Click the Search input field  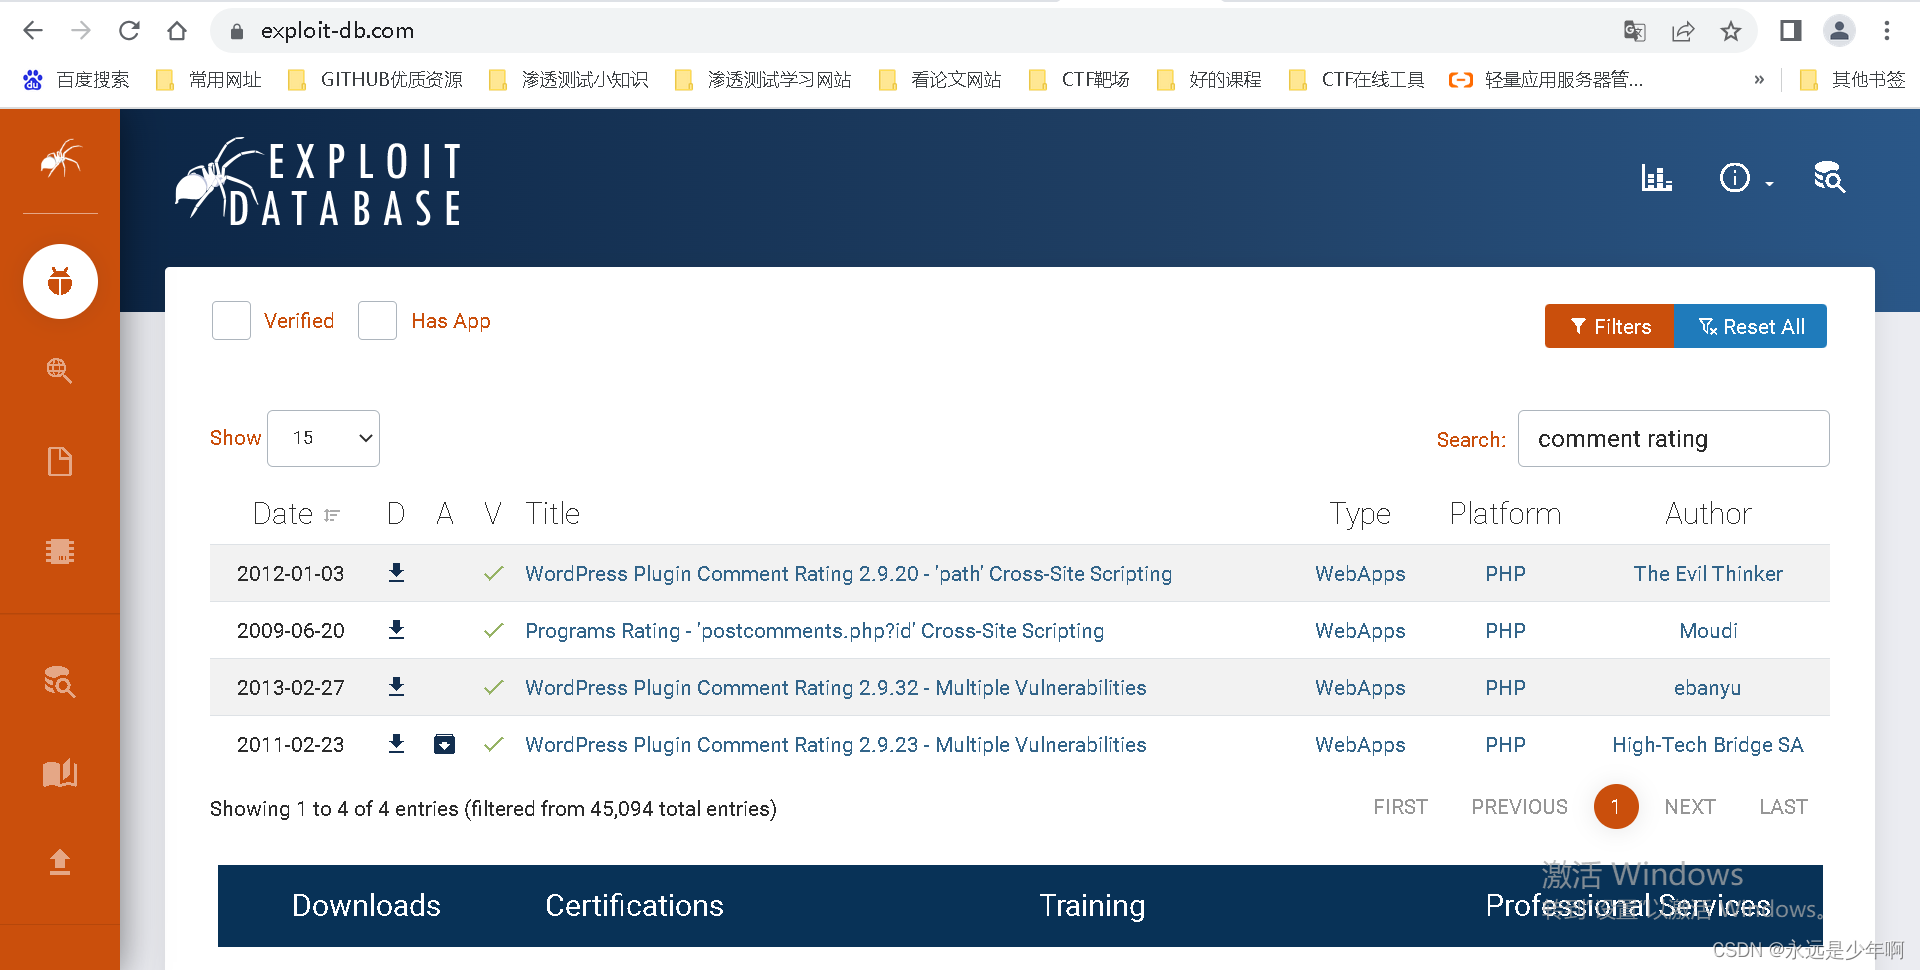click(x=1673, y=438)
